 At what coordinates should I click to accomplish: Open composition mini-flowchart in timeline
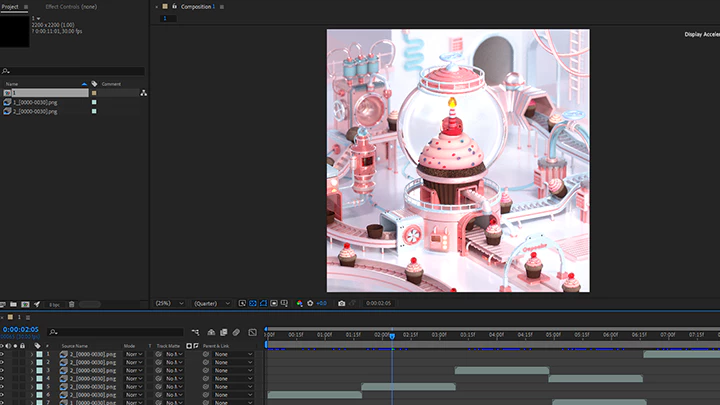(x=196, y=332)
